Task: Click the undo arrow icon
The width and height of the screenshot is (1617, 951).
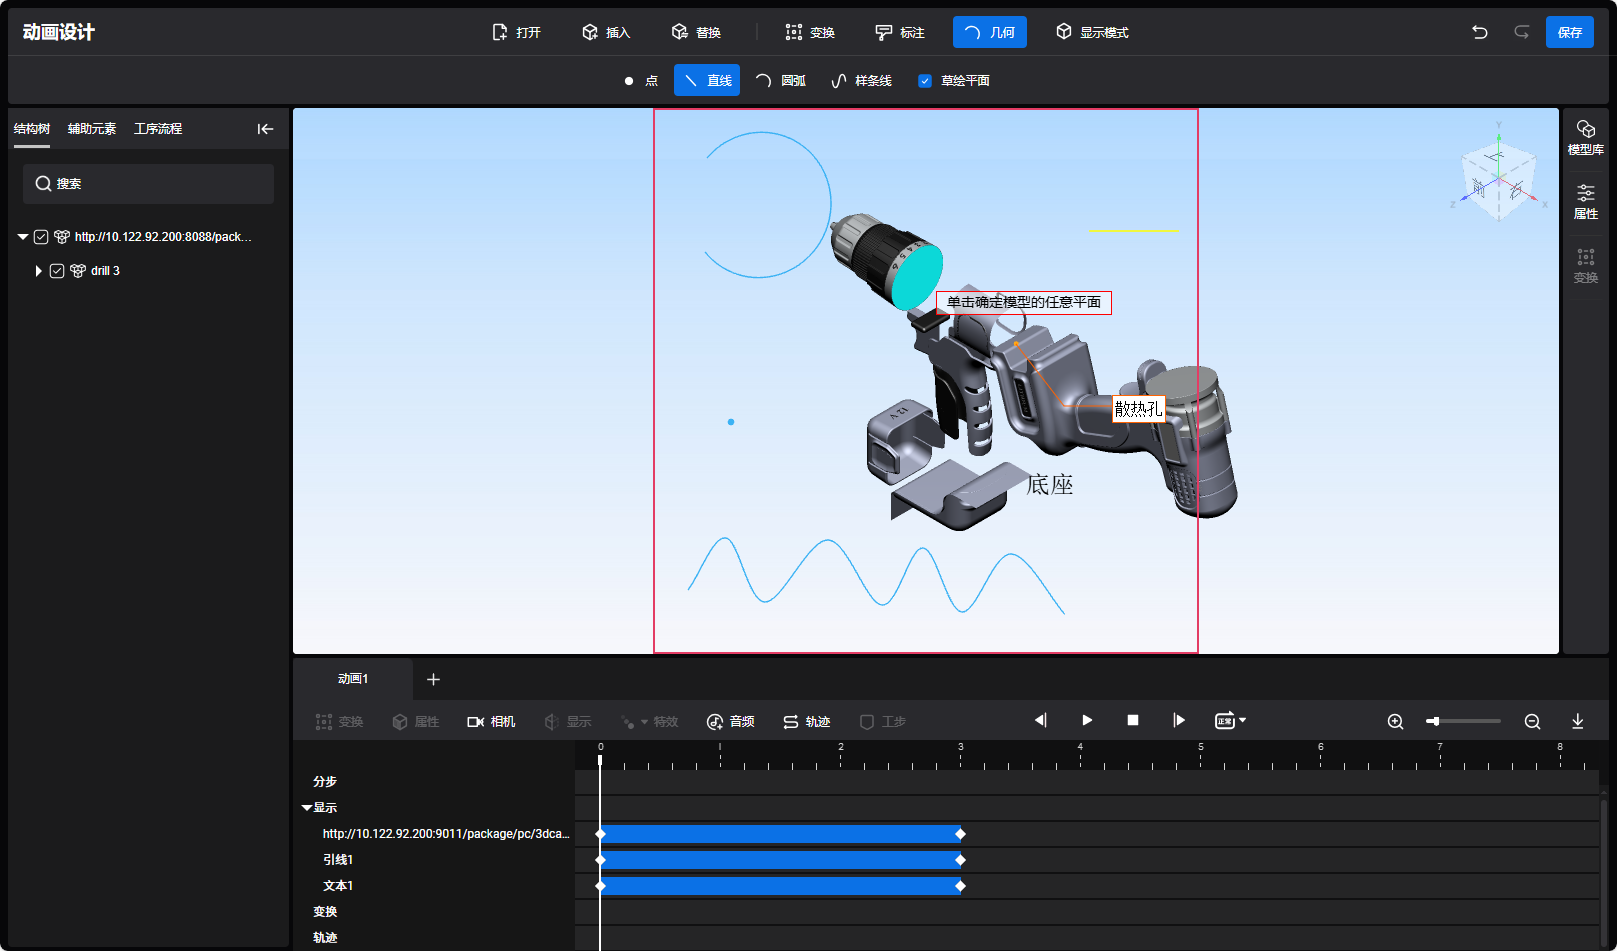Action: [1479, 32]
